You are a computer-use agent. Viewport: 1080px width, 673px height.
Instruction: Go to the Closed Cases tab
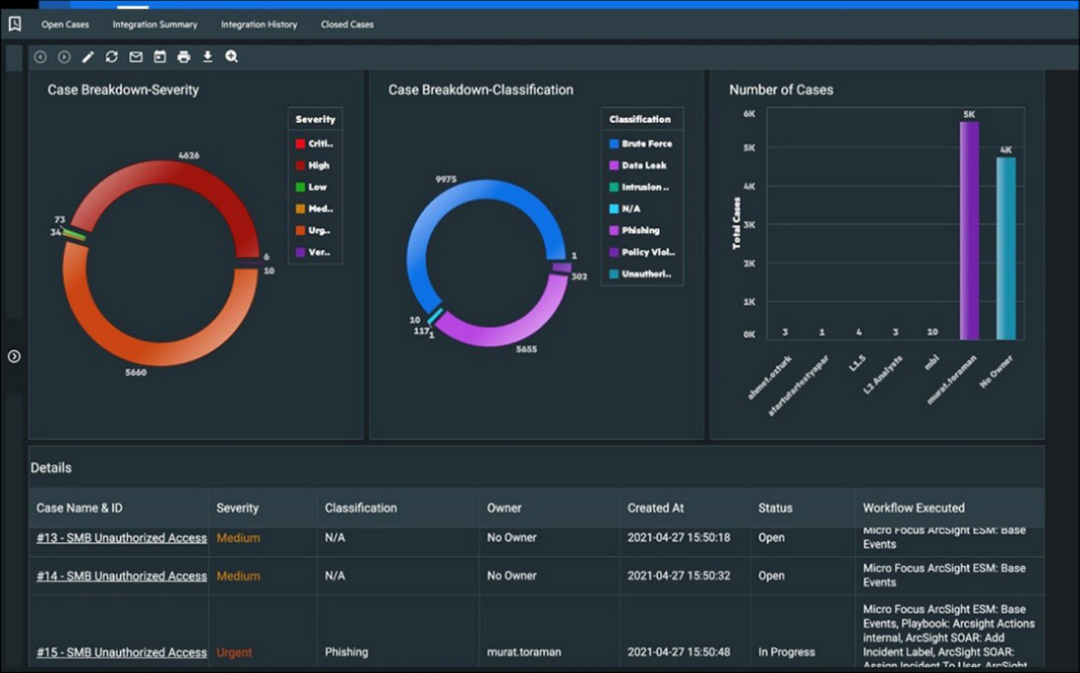[347, 24]
